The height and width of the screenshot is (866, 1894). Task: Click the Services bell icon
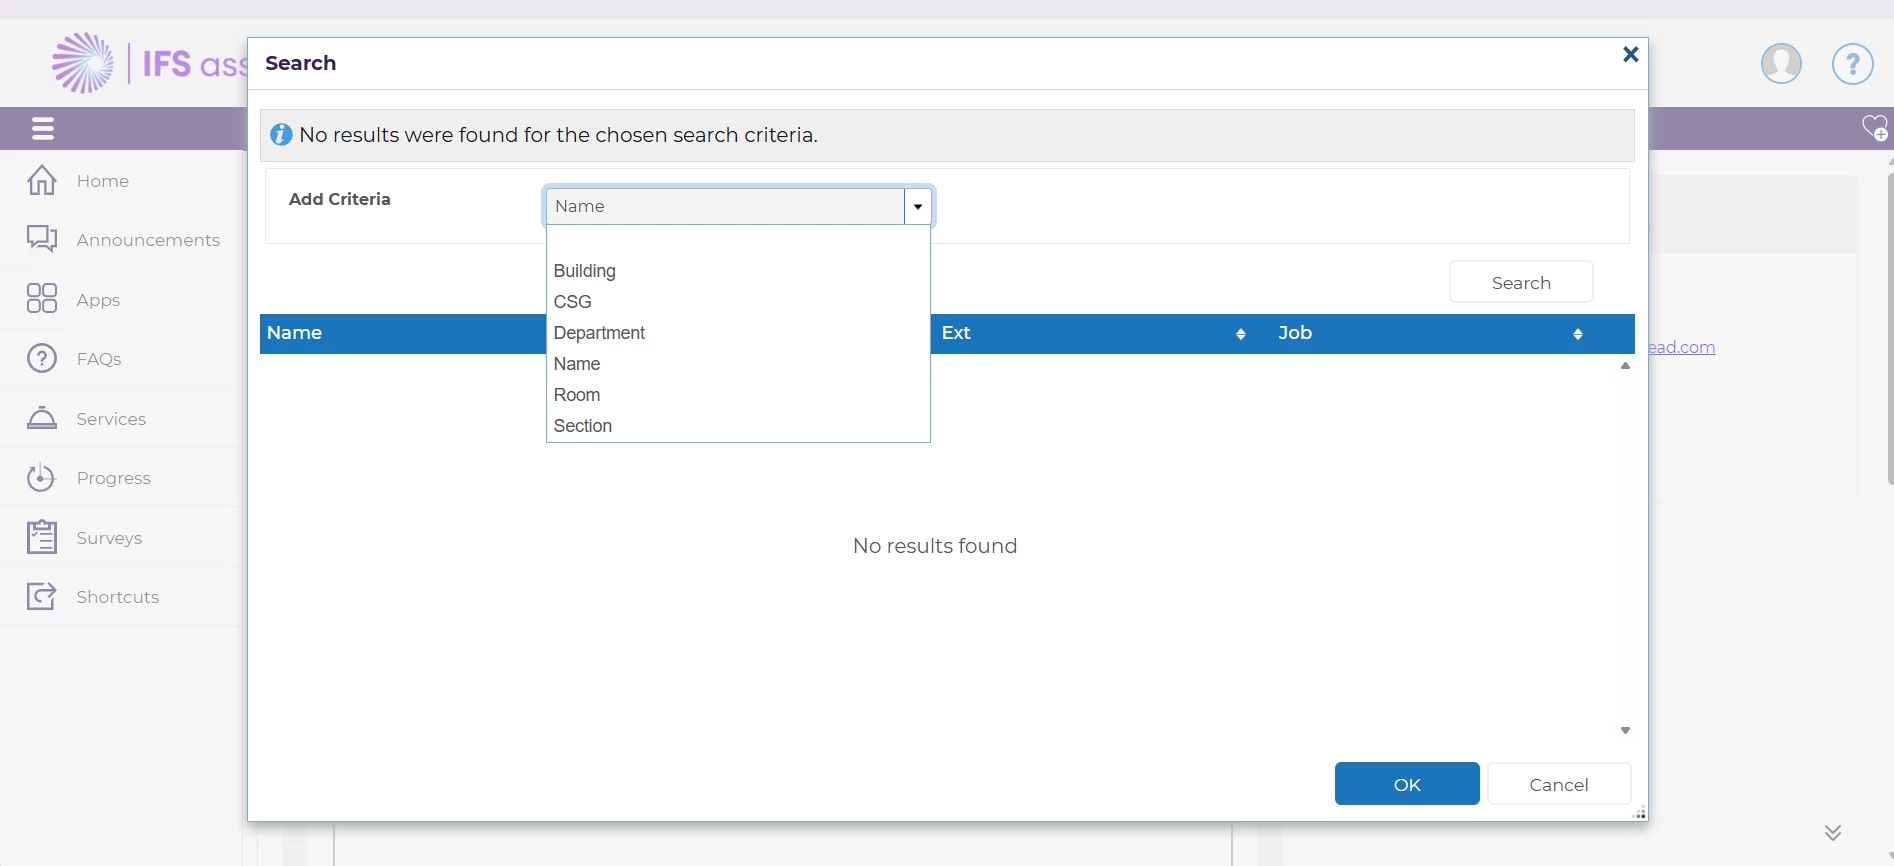pos(42,418)
